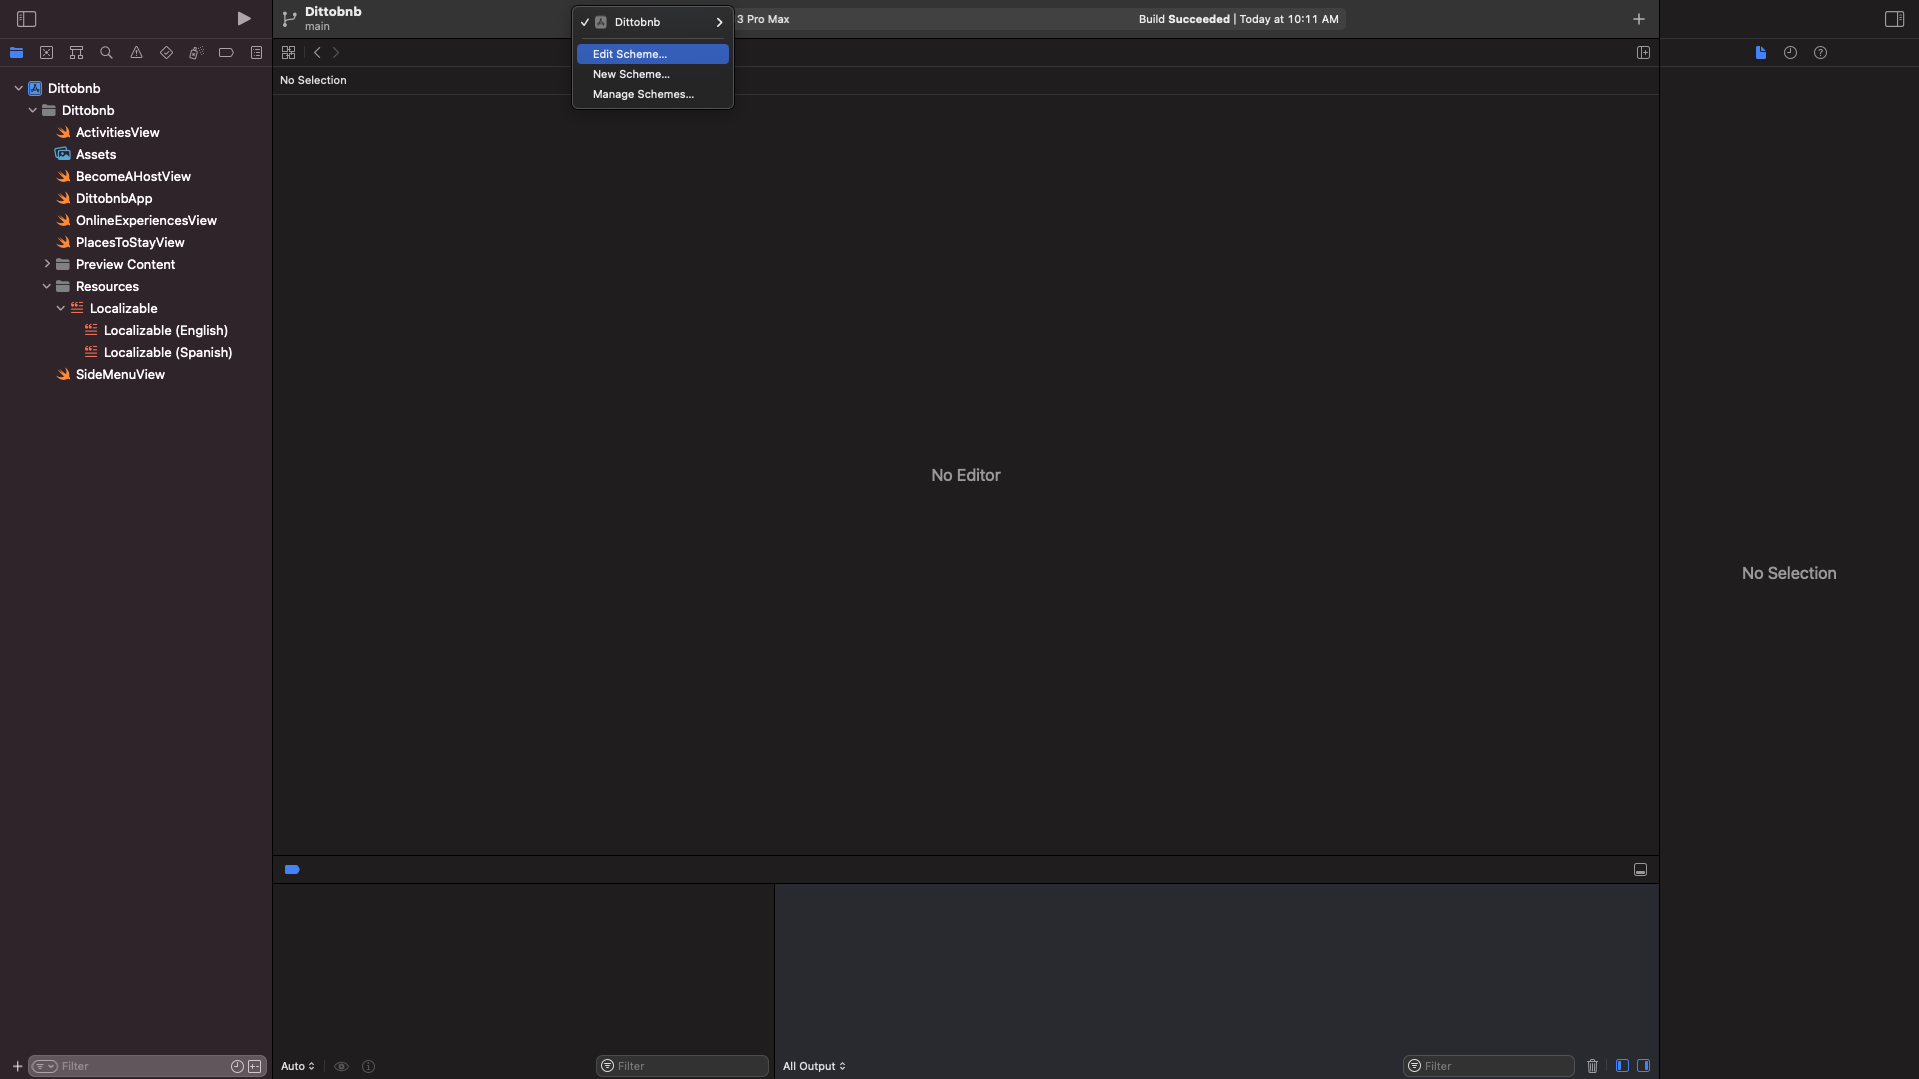Open the All Output dropdown
Screen dimensions: 1919x1079
813,1066
